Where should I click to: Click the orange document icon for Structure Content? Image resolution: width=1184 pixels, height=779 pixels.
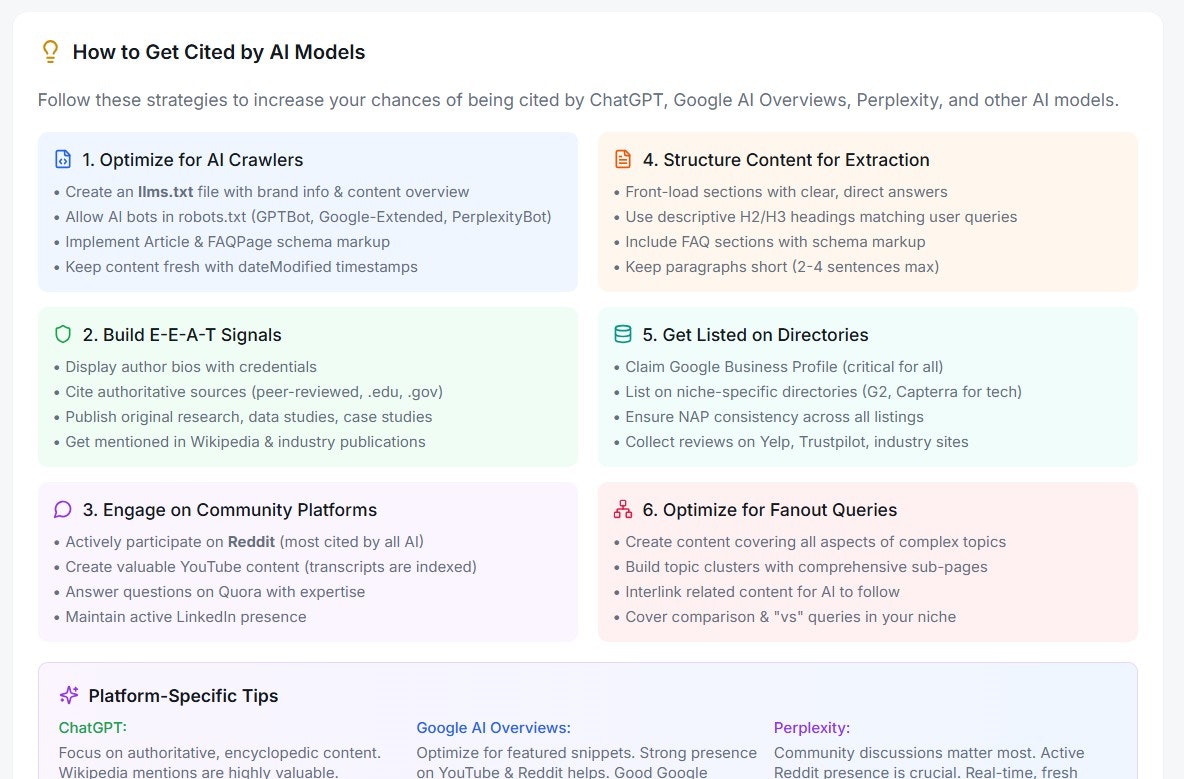pos(622,159)
